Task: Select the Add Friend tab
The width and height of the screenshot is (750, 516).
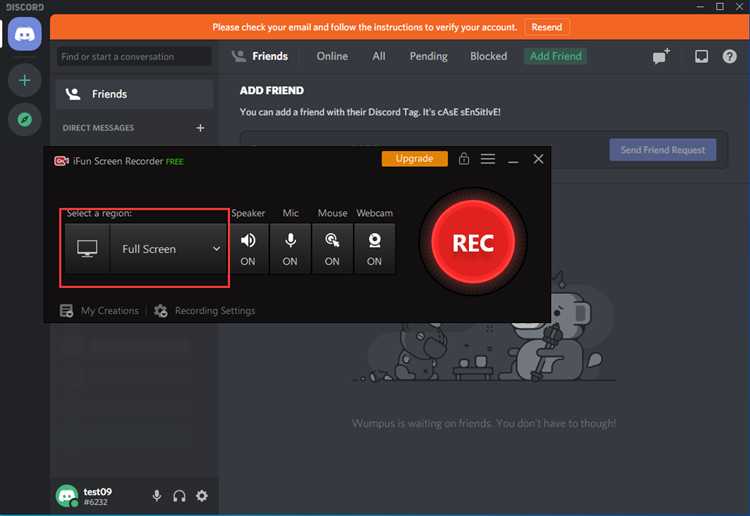Action: 555,56
